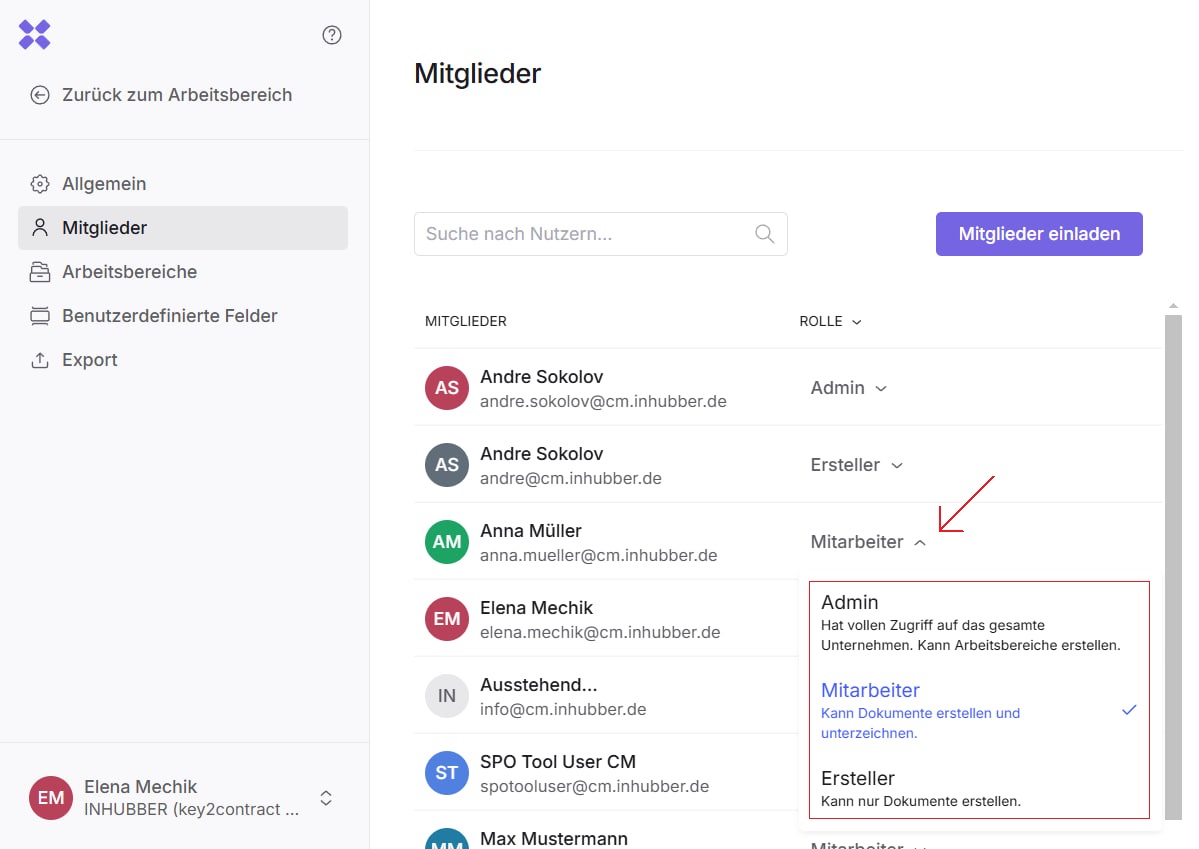This screenshot has width=1199, height=849.
Task: Click Elena Mechik avatar in bottom sidebar
Action: coord(51,798)
